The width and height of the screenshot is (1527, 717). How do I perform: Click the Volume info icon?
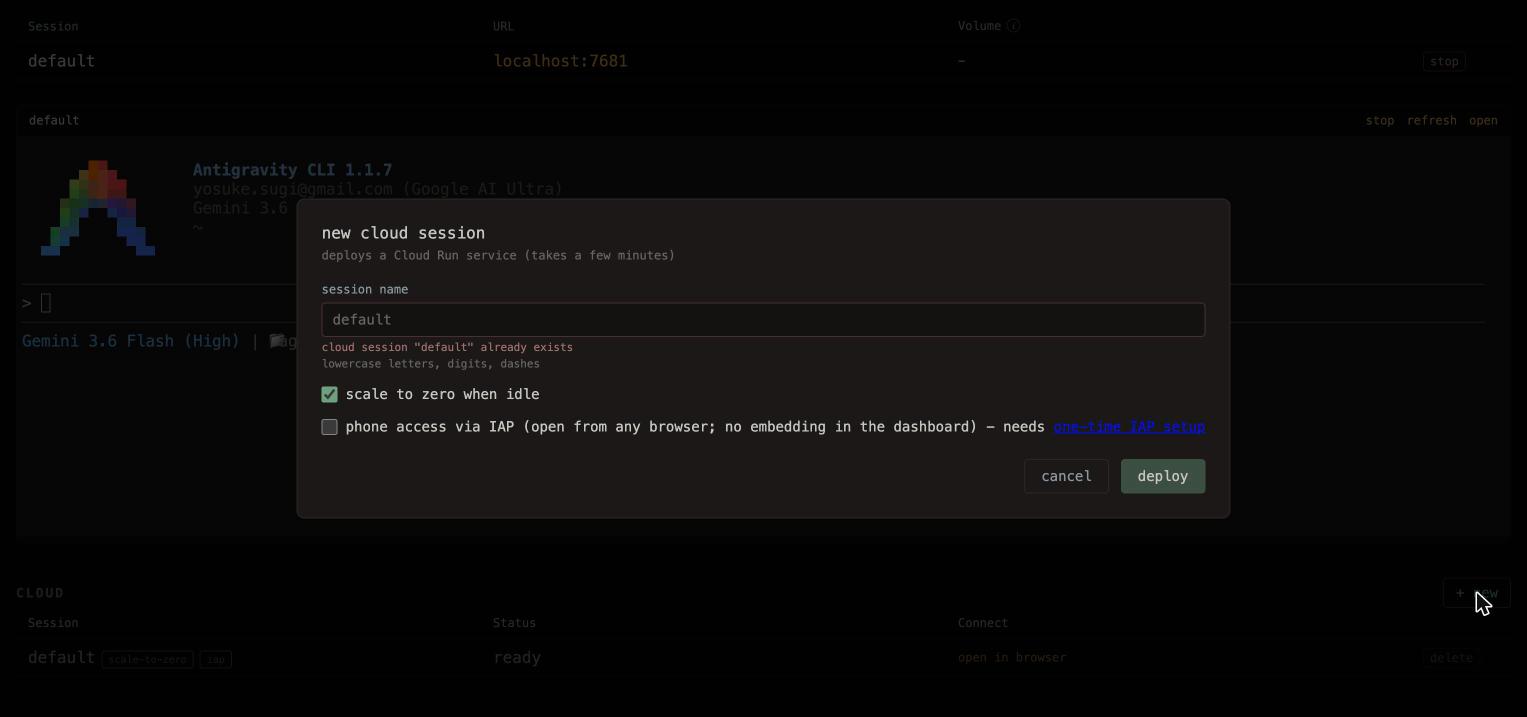pyautogui.click(x=1013, y=26)
